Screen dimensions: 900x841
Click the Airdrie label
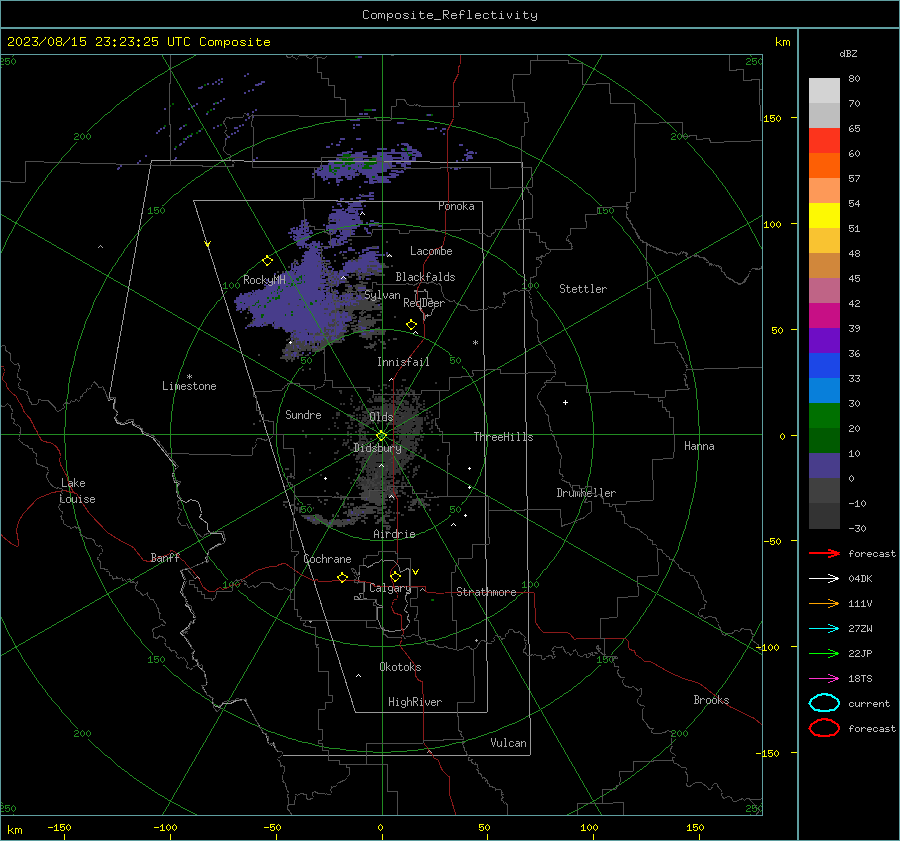[x=394, y=534]
